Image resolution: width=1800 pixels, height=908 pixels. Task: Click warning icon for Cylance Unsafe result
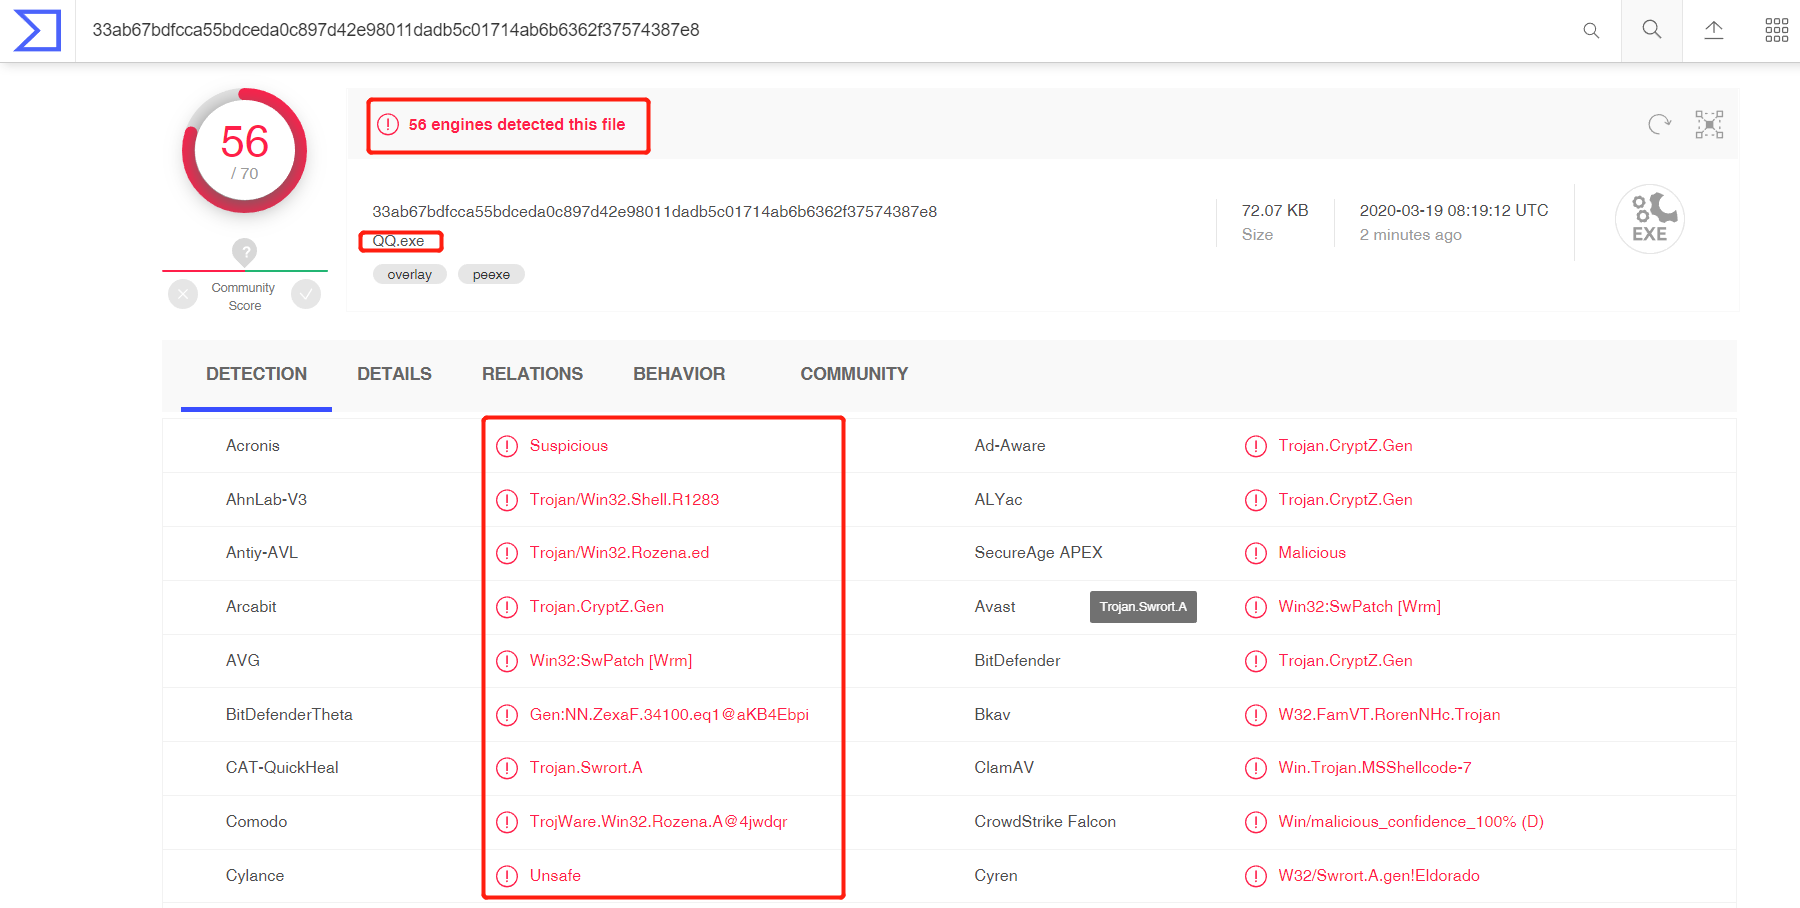507,876
